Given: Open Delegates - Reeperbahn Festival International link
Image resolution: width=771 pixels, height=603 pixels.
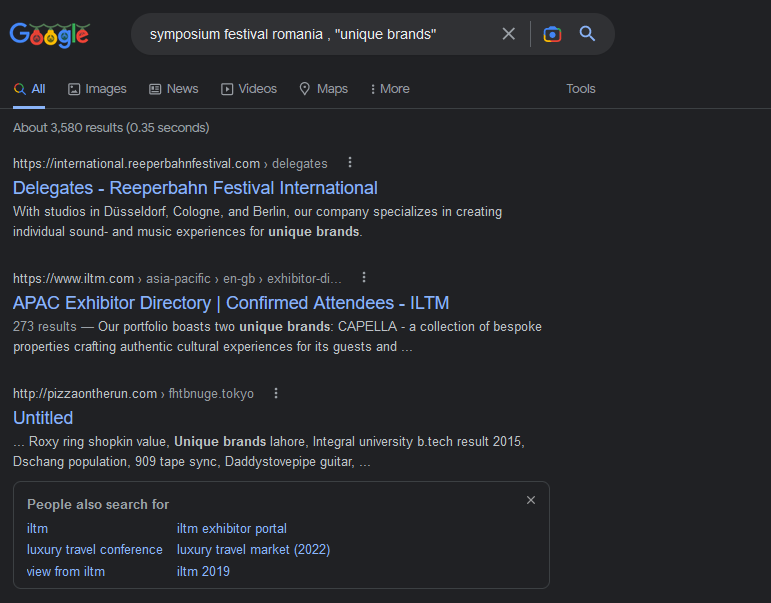Looking at the screenshot, I should [x=195, y=188].
